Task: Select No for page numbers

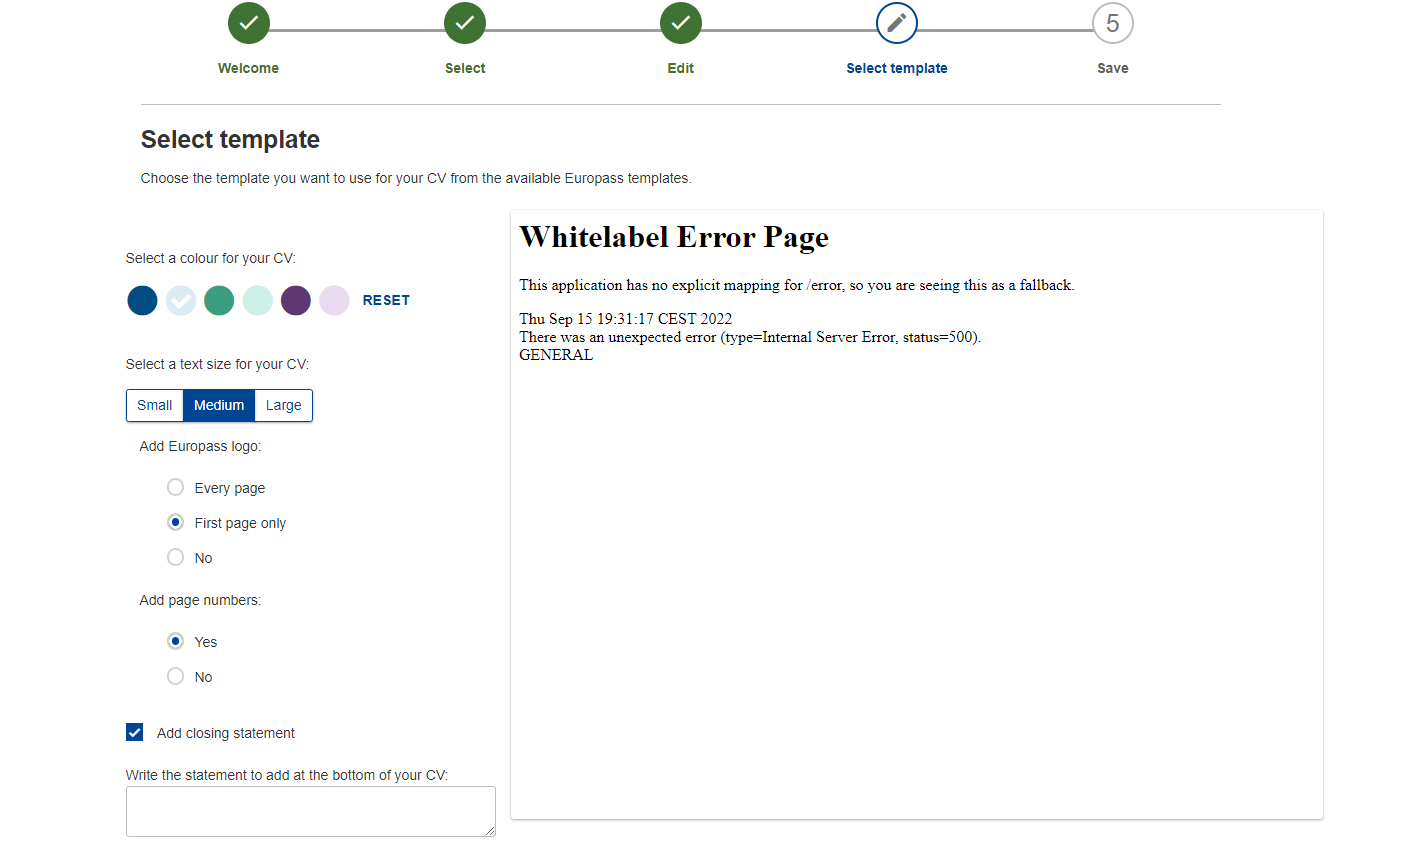Action: [176, 676]
